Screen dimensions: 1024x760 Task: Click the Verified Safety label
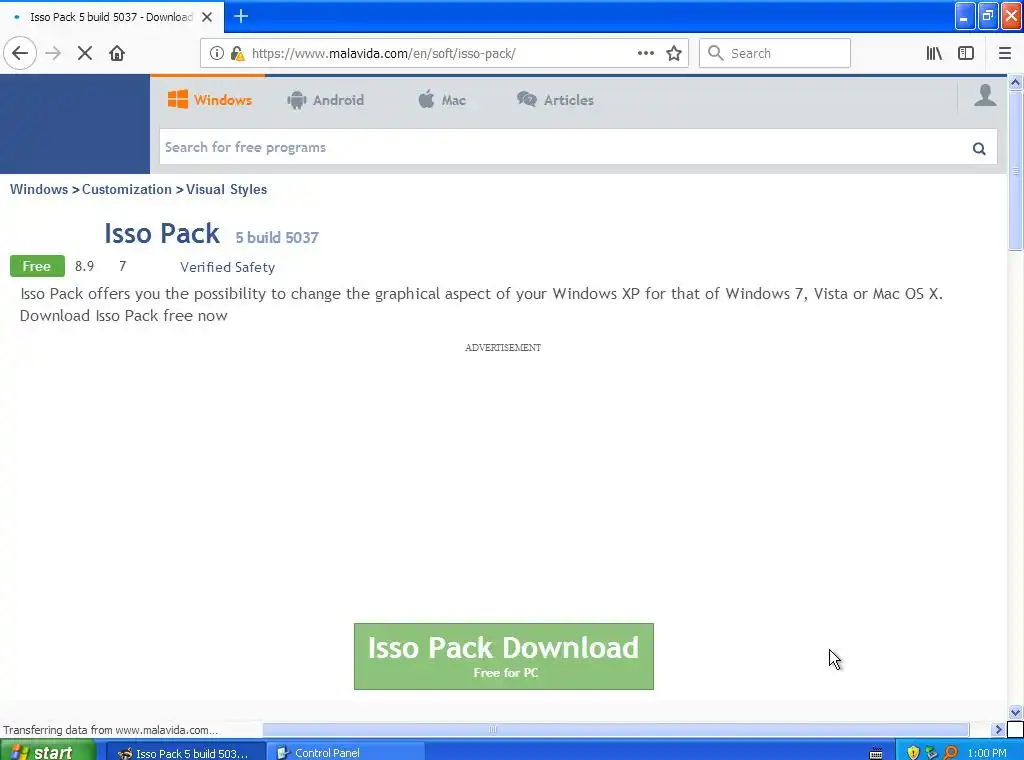pos(227,267)
